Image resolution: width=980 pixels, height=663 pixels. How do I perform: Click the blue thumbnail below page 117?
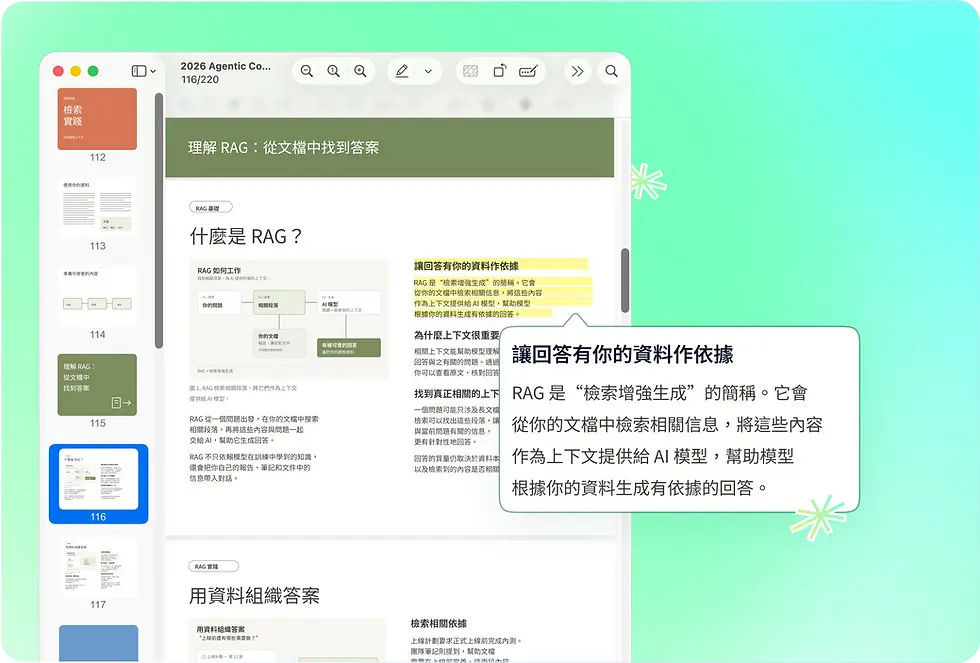(98, 643)
